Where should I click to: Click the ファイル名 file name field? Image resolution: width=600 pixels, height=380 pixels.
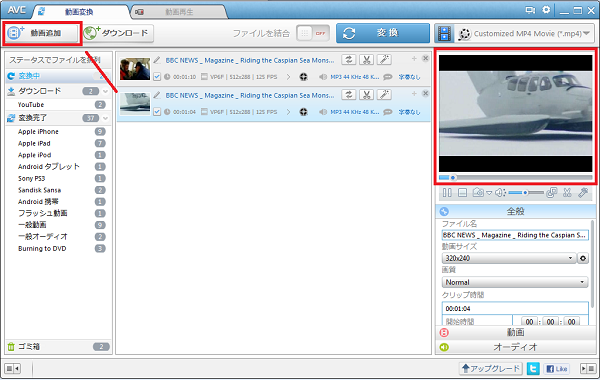[x=515, y=235]
